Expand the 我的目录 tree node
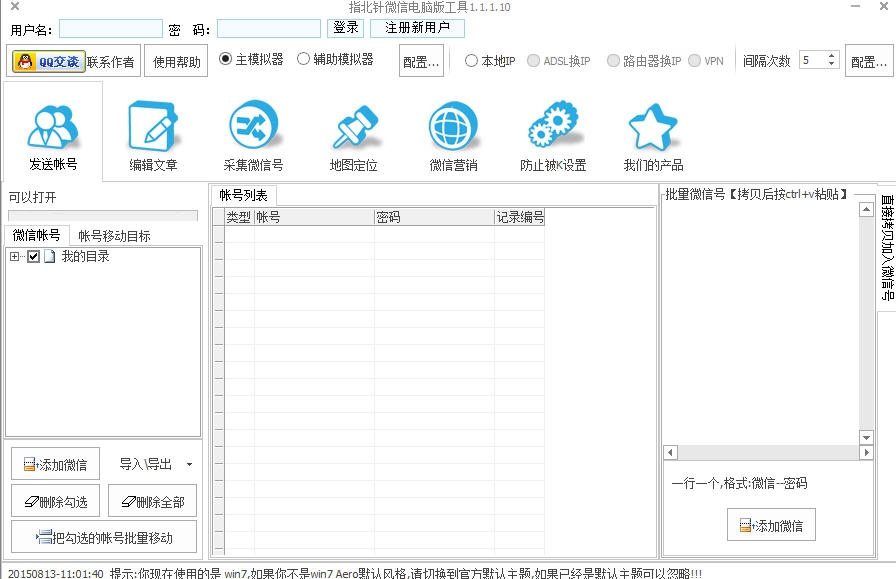896x579 pixels. 14,257
